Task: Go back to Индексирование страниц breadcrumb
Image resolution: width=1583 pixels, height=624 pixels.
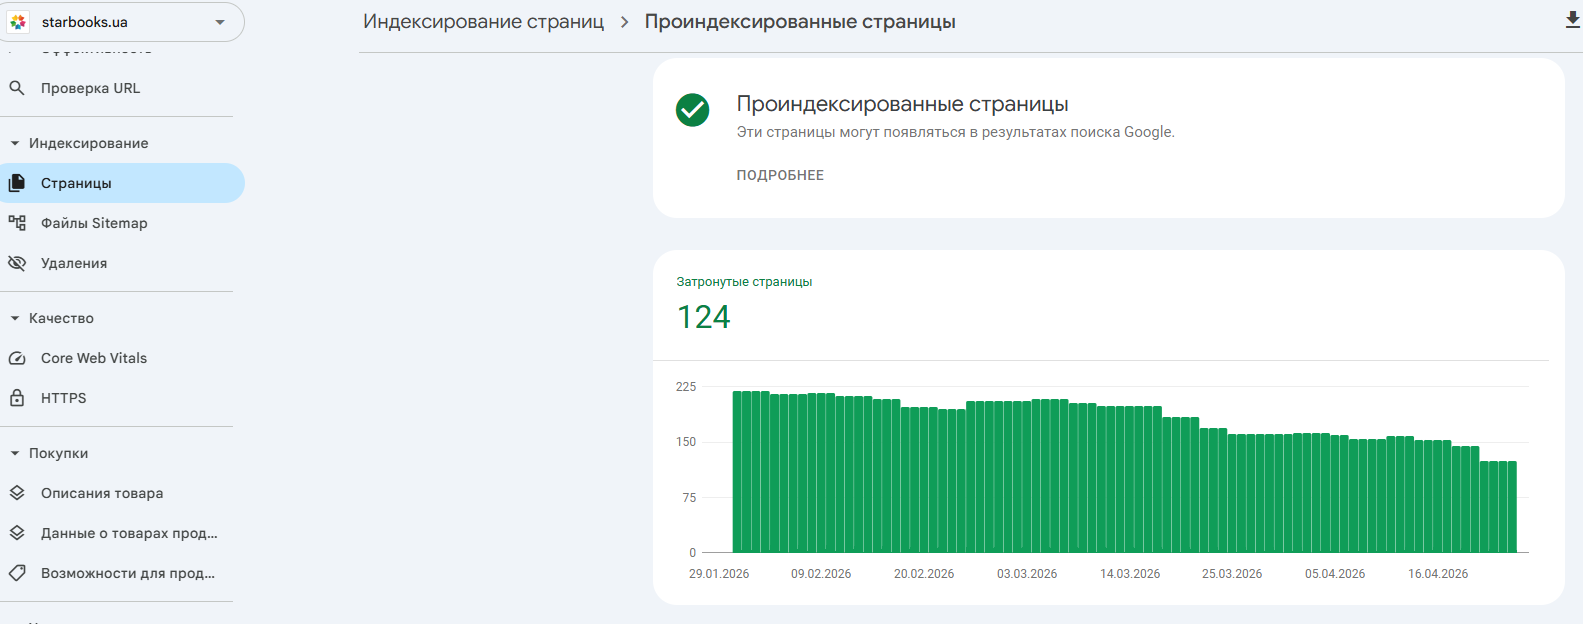Action: click(483, 21)
